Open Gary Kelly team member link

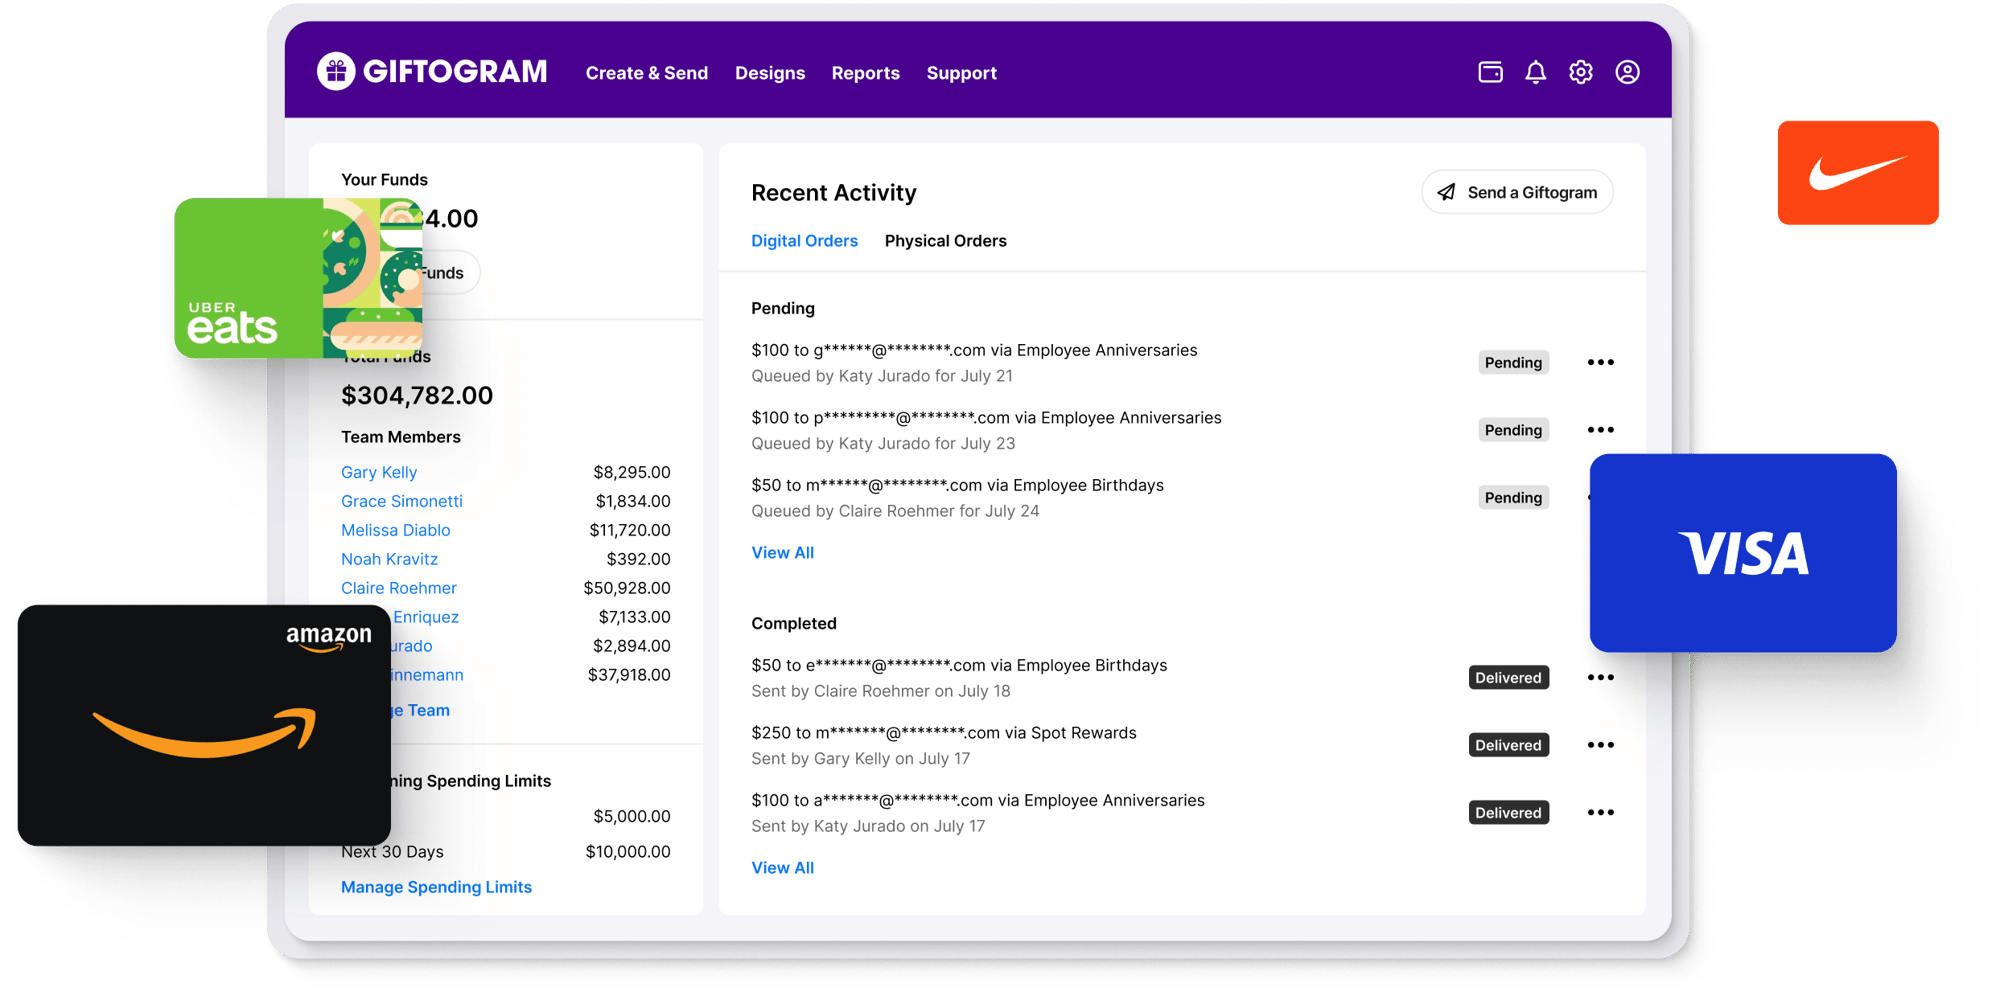(x=379, y=472)
